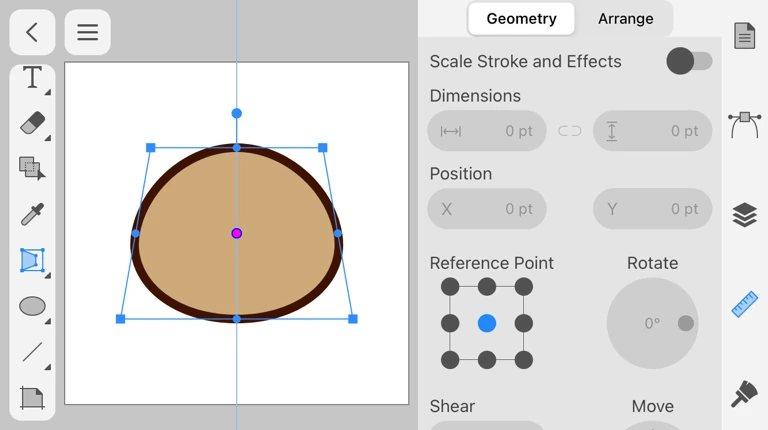Select the top-left reference point
This screenshot has height=430, width=768.
pyautogui.click(x=450, y=287)
